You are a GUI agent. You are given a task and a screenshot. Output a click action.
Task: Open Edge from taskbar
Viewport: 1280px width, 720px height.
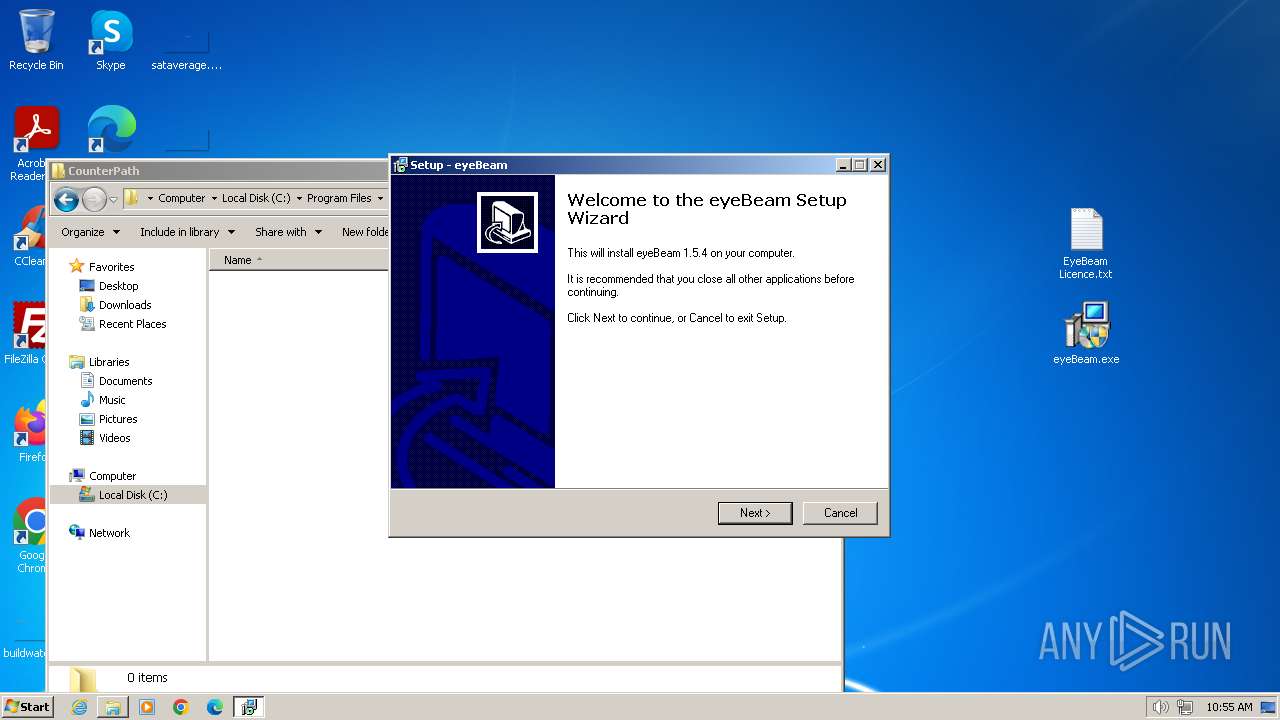[x=215, y=707]
